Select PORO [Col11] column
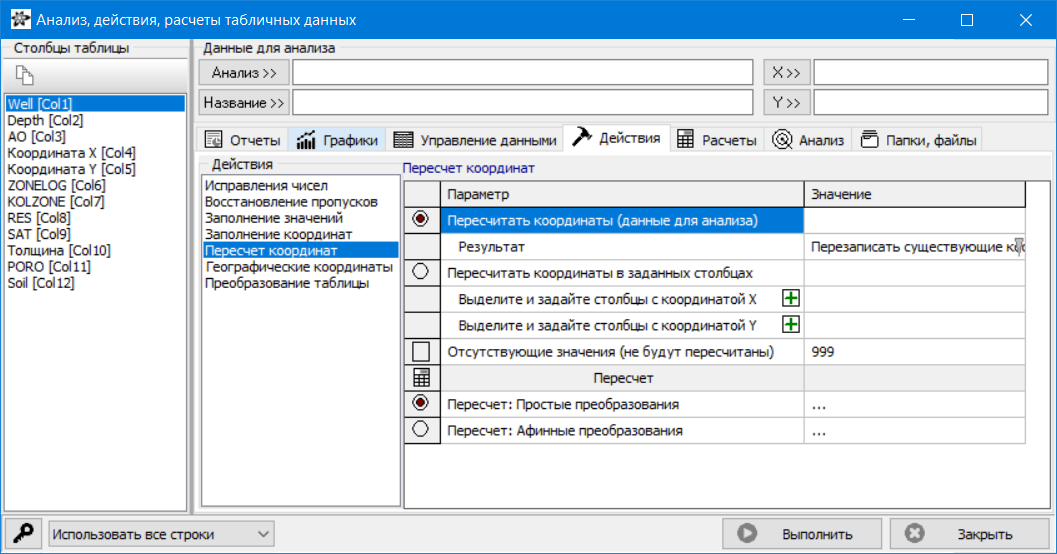The height and width of the screenshot is (554, 1057). point(49,266)
